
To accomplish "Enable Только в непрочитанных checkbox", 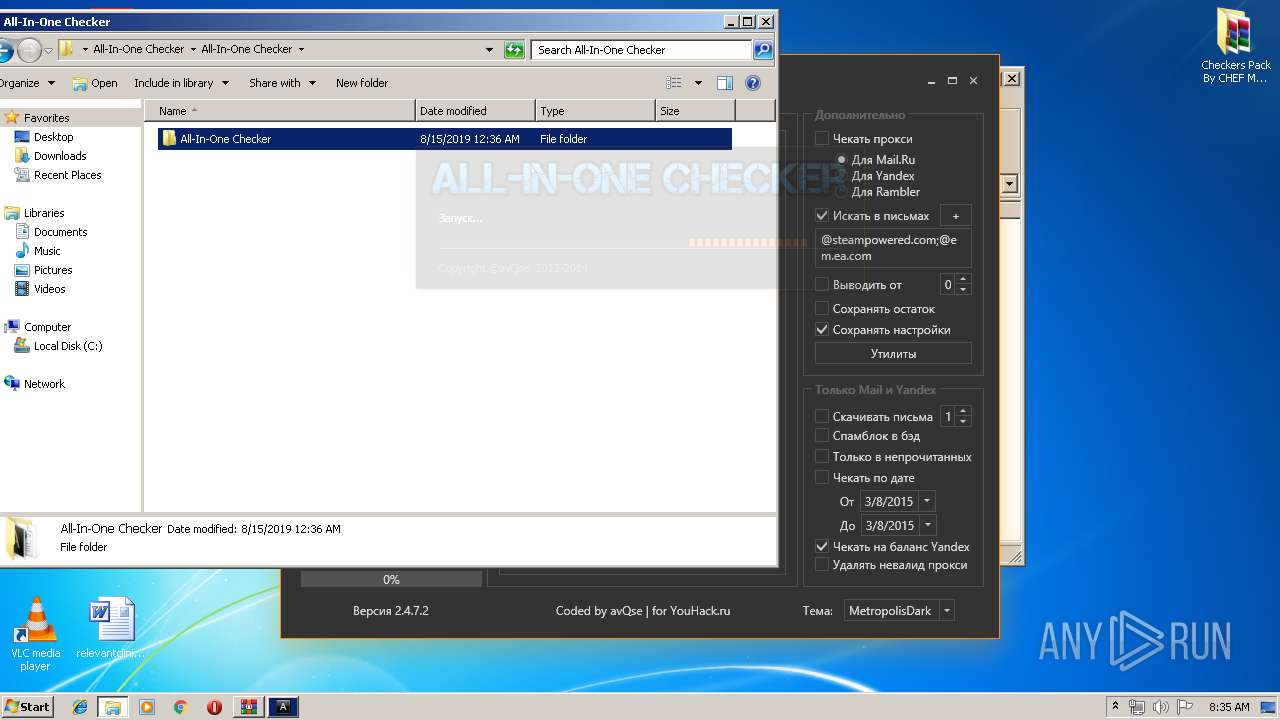I will (822, 456).
